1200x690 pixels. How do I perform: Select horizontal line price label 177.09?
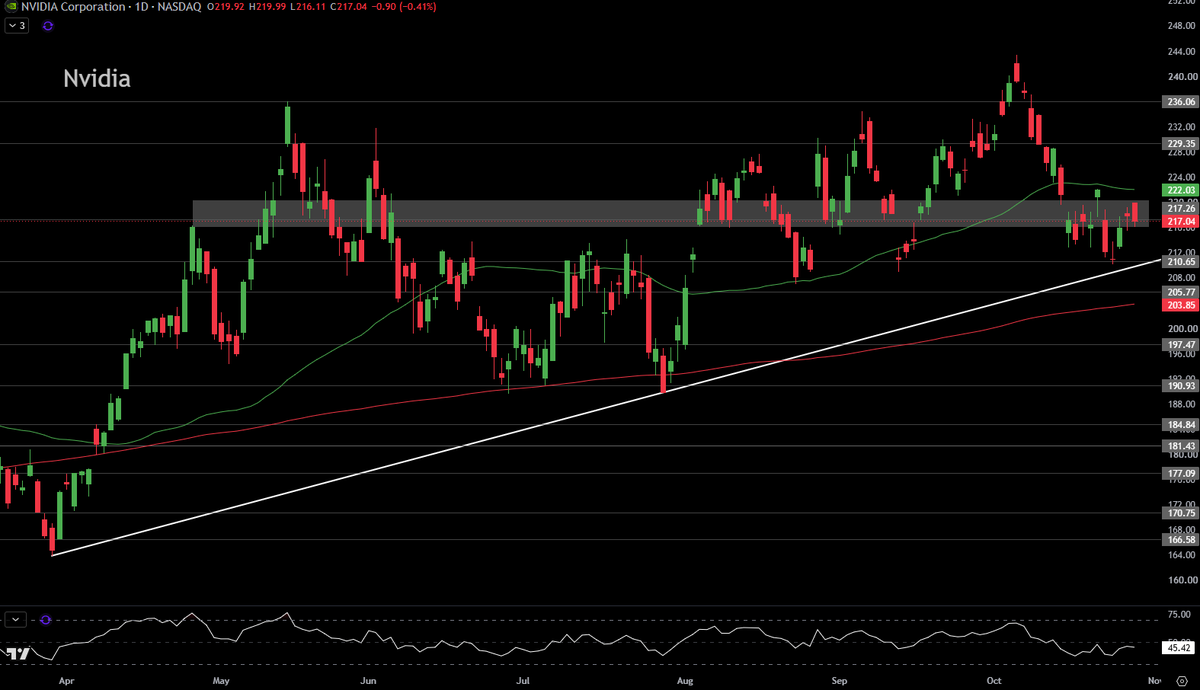pyautogui.click(x=1181, y=473)
